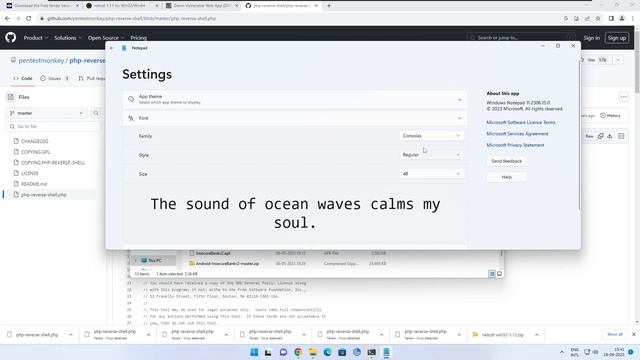Select Android-InsecureBankv2-master.zip in File Explorer
Screen dimensions: 640x360
pos(227,264)
